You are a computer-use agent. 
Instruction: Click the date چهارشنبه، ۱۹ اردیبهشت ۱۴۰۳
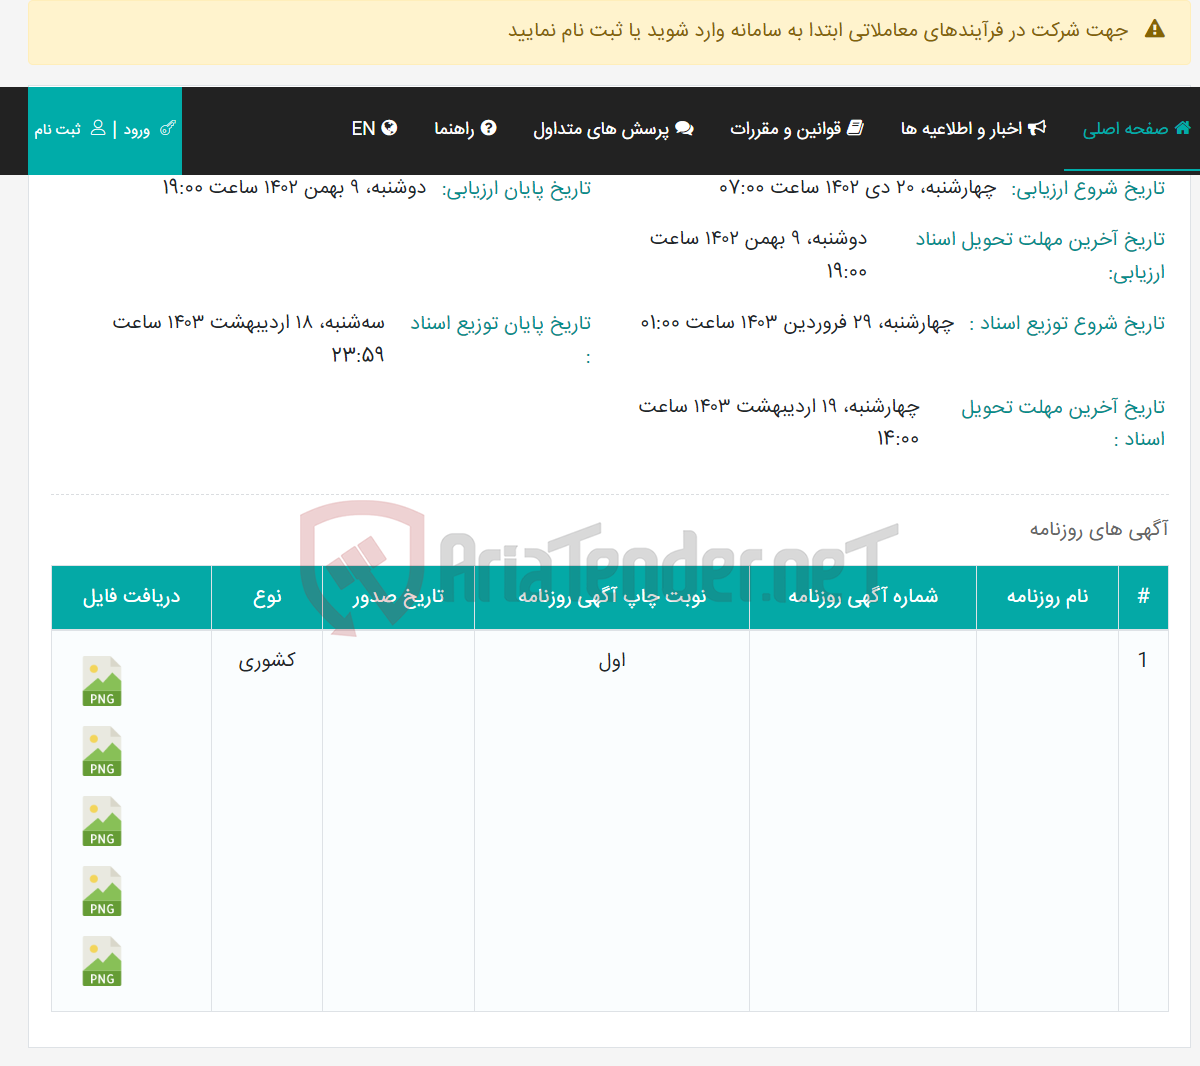tap(779, 422)
